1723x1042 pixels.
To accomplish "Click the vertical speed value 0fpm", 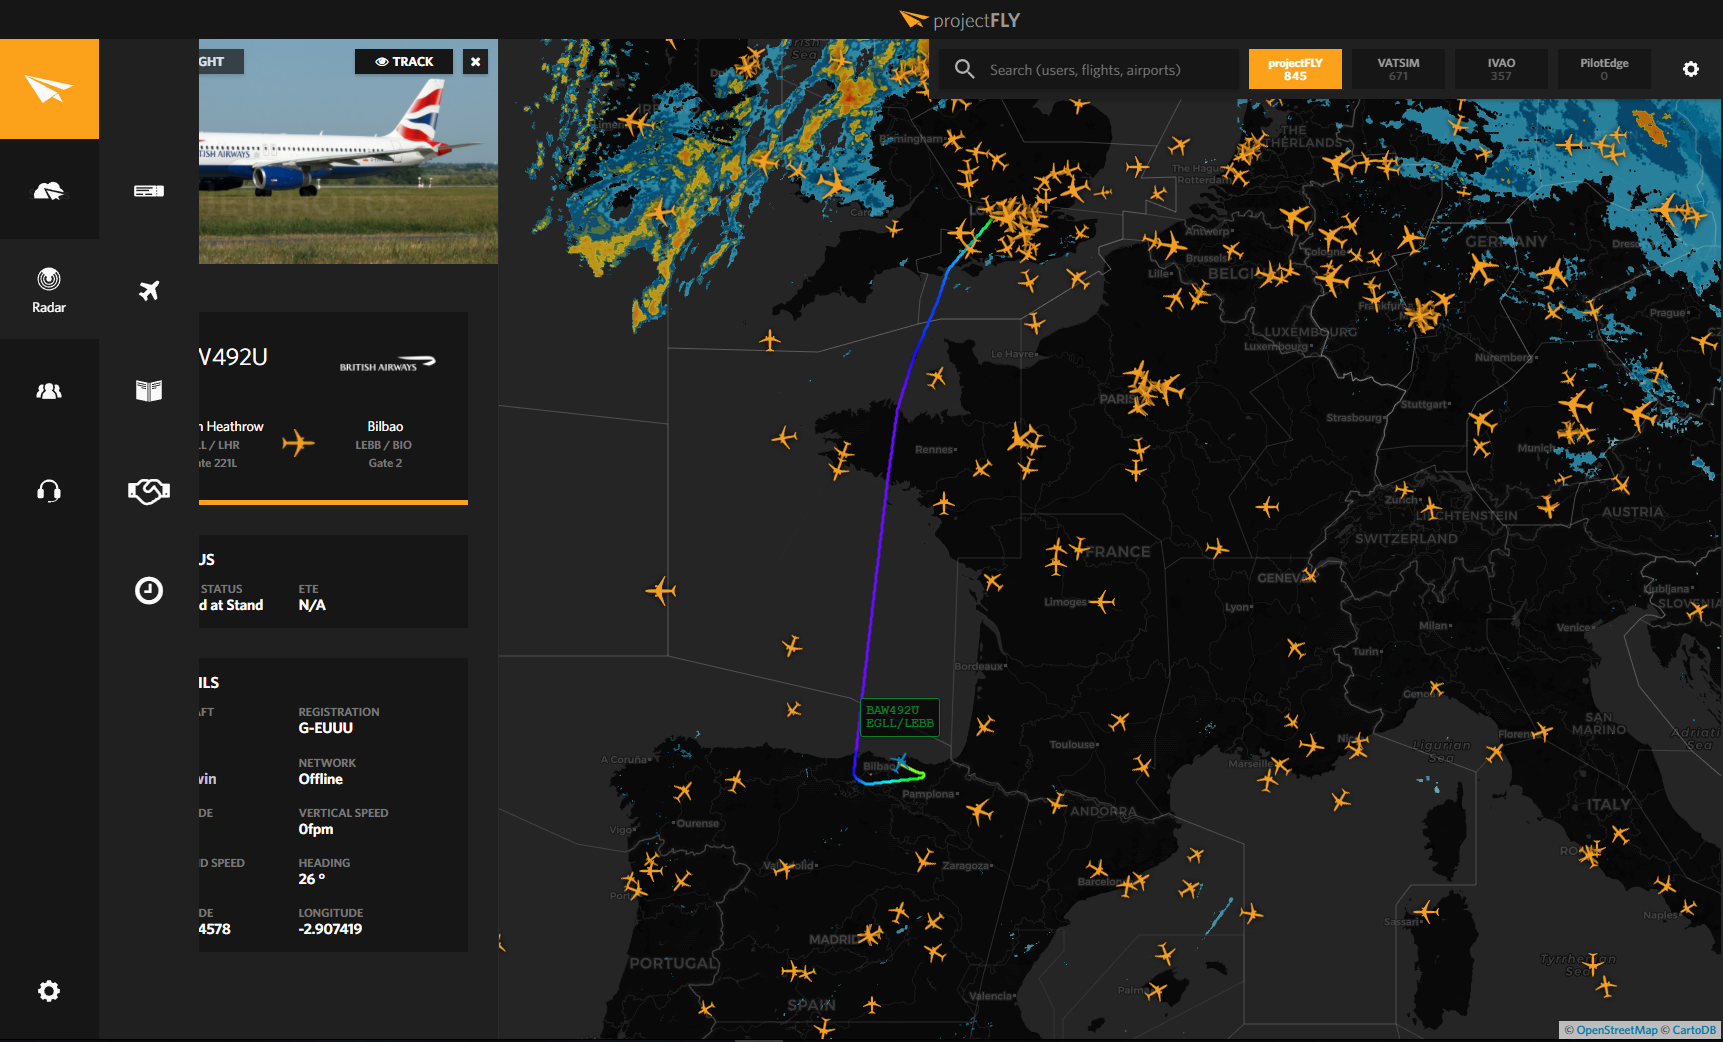I will point(316,829).
